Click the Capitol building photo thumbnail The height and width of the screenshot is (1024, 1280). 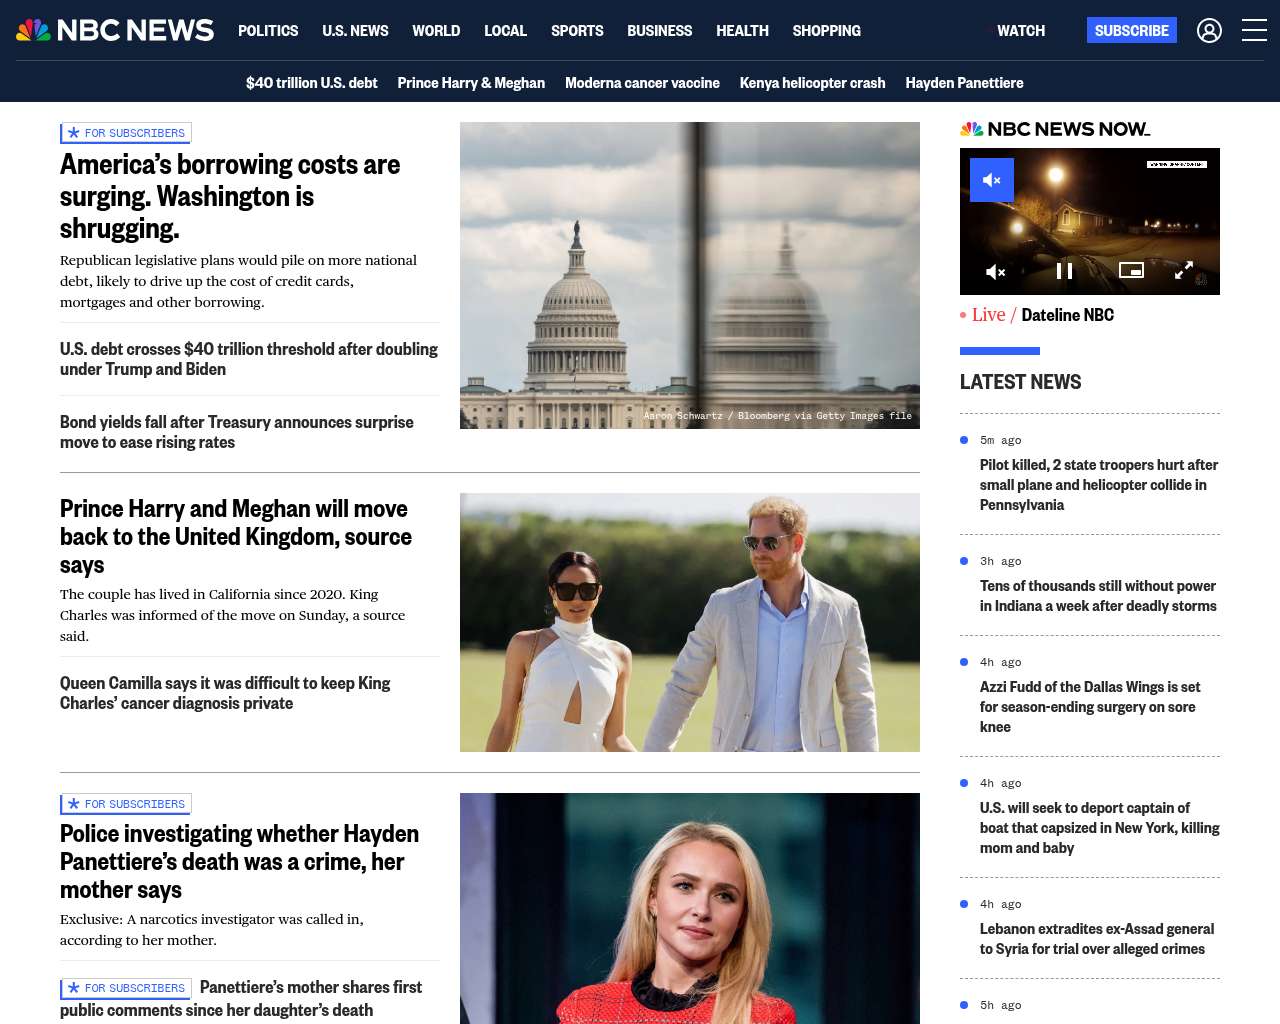690,275
